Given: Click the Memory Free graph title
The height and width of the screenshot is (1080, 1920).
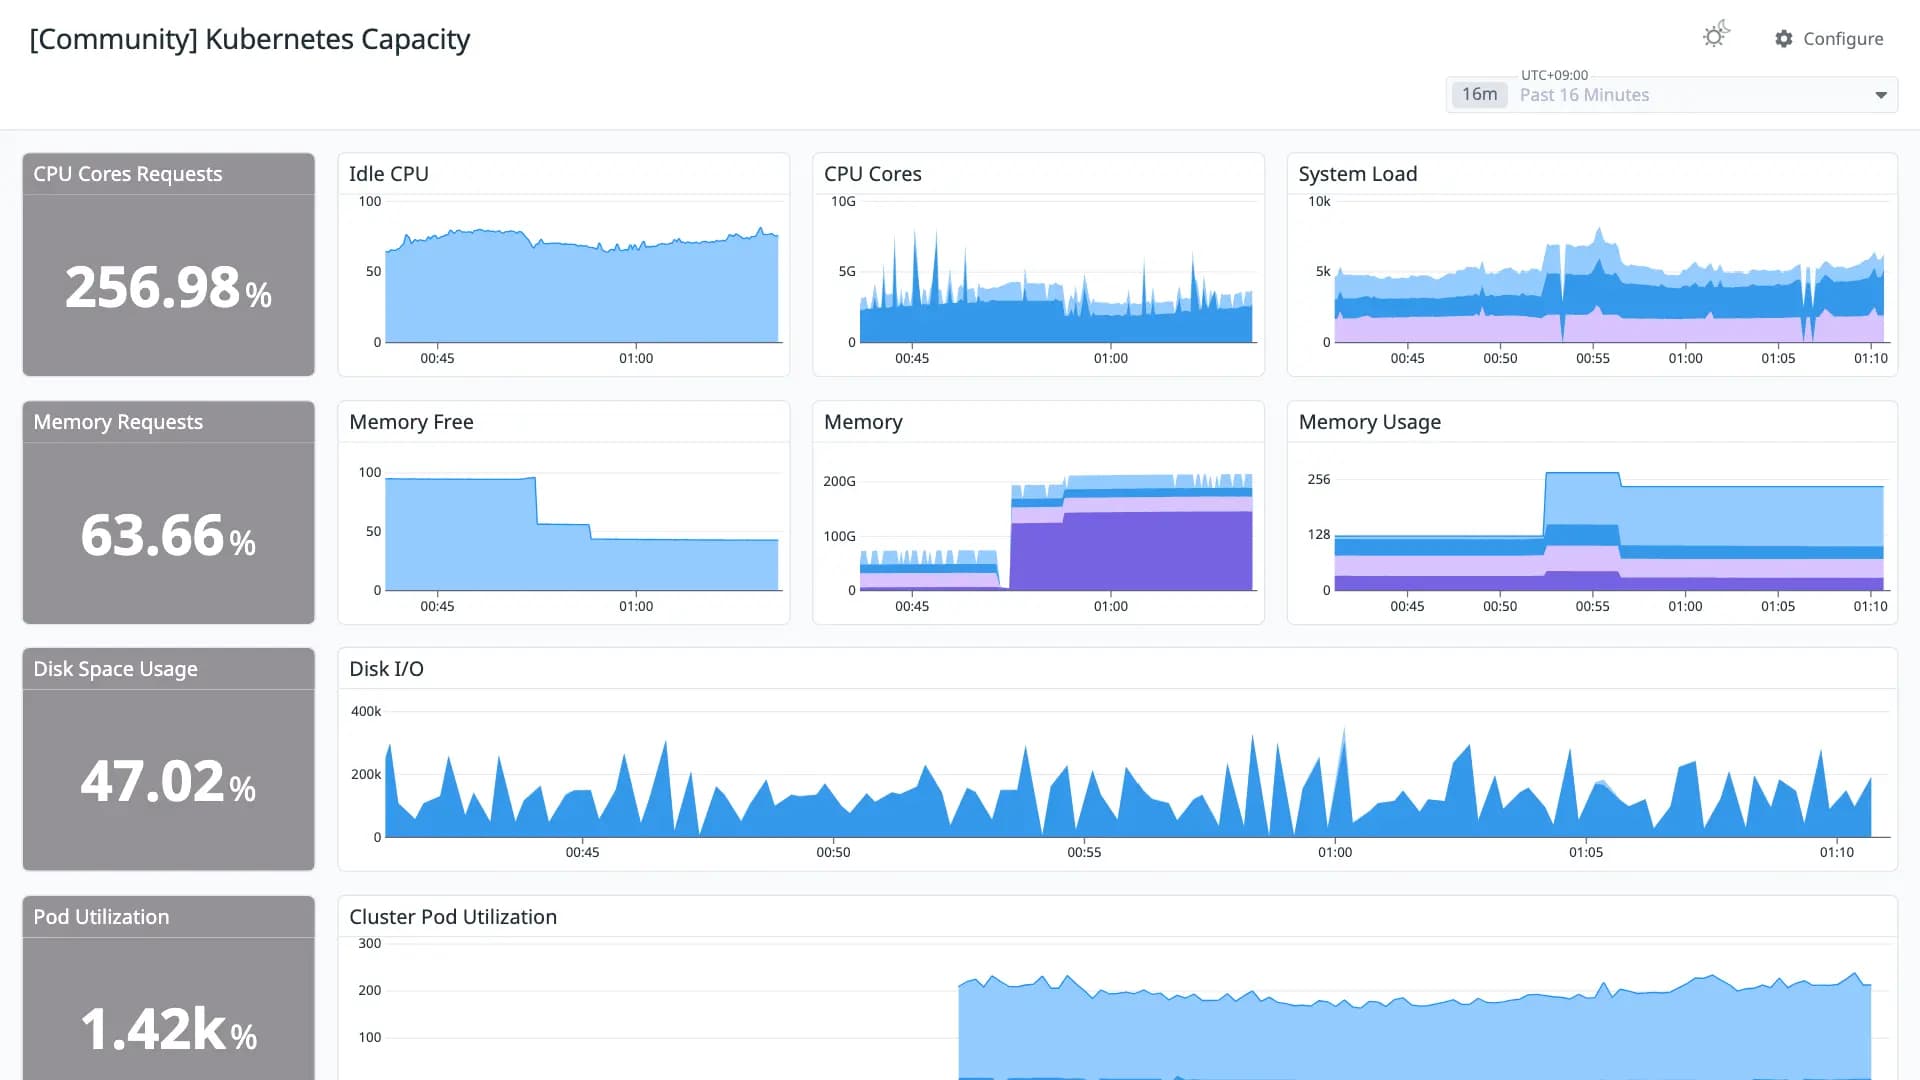Looking at the screenshot, I should click(411, 422).
